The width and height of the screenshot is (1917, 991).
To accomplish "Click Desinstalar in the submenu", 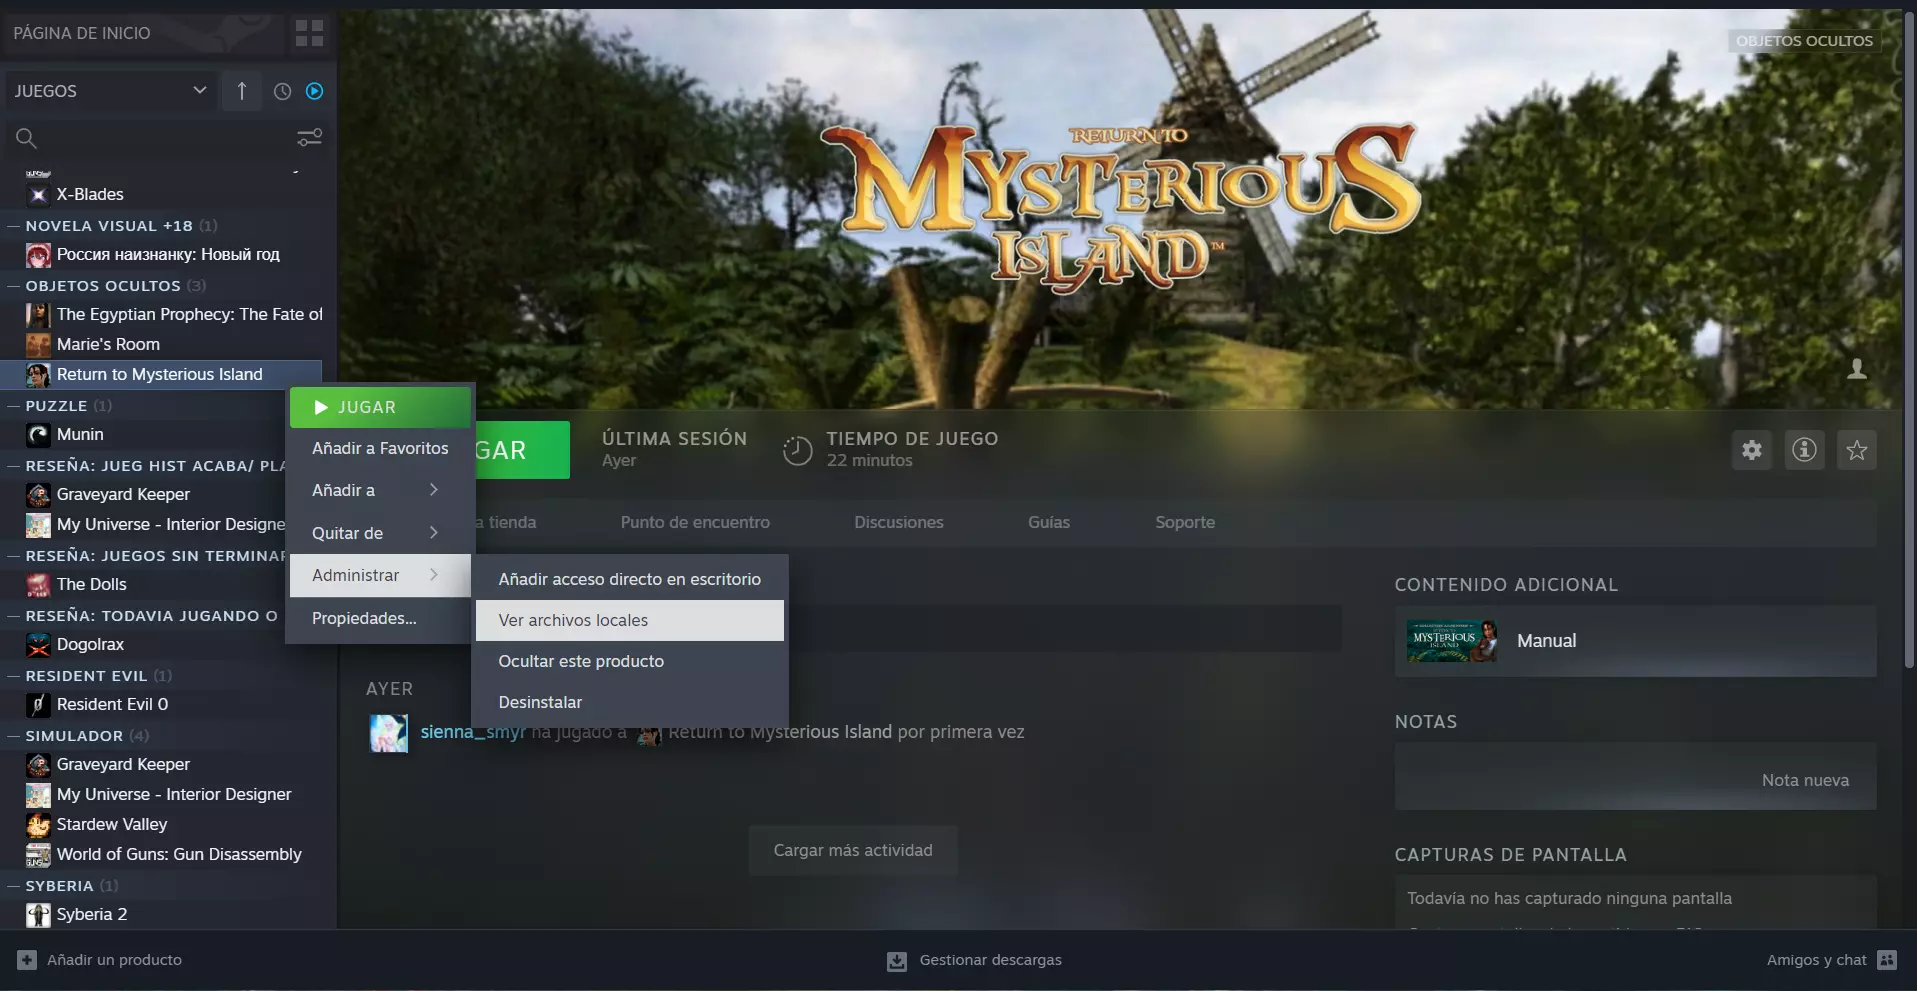I will [630, 702].
